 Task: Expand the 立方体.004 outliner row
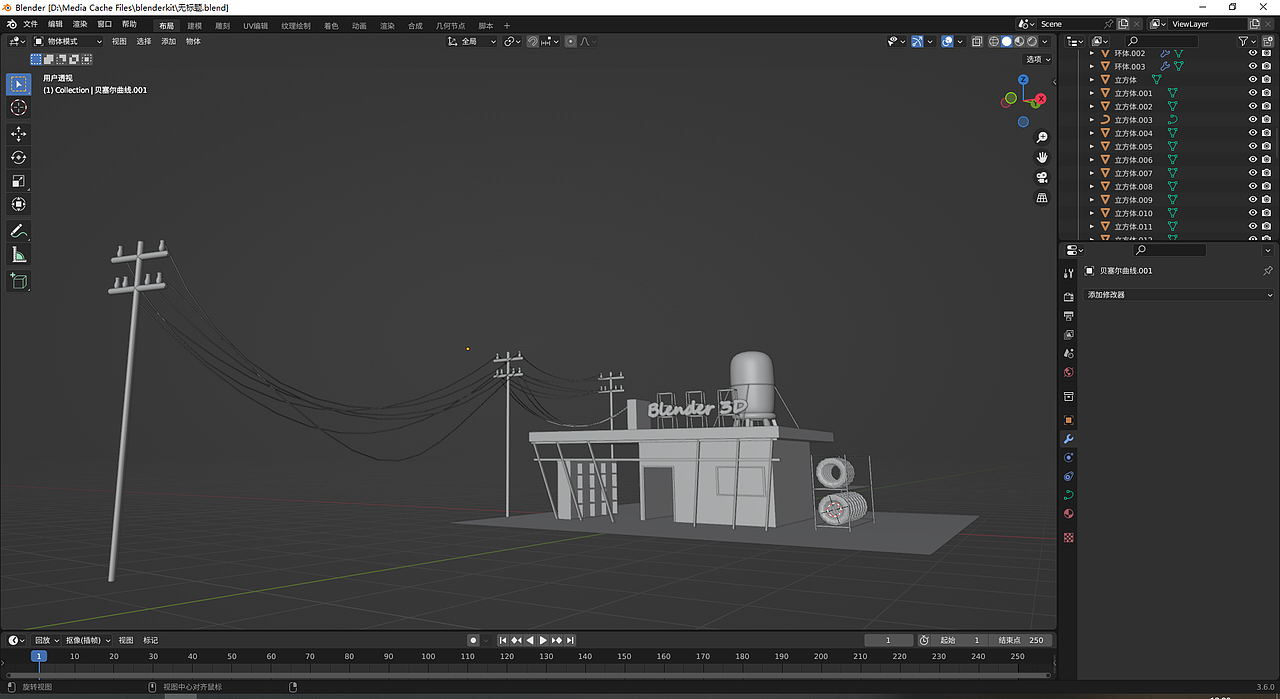(1092, 133)
